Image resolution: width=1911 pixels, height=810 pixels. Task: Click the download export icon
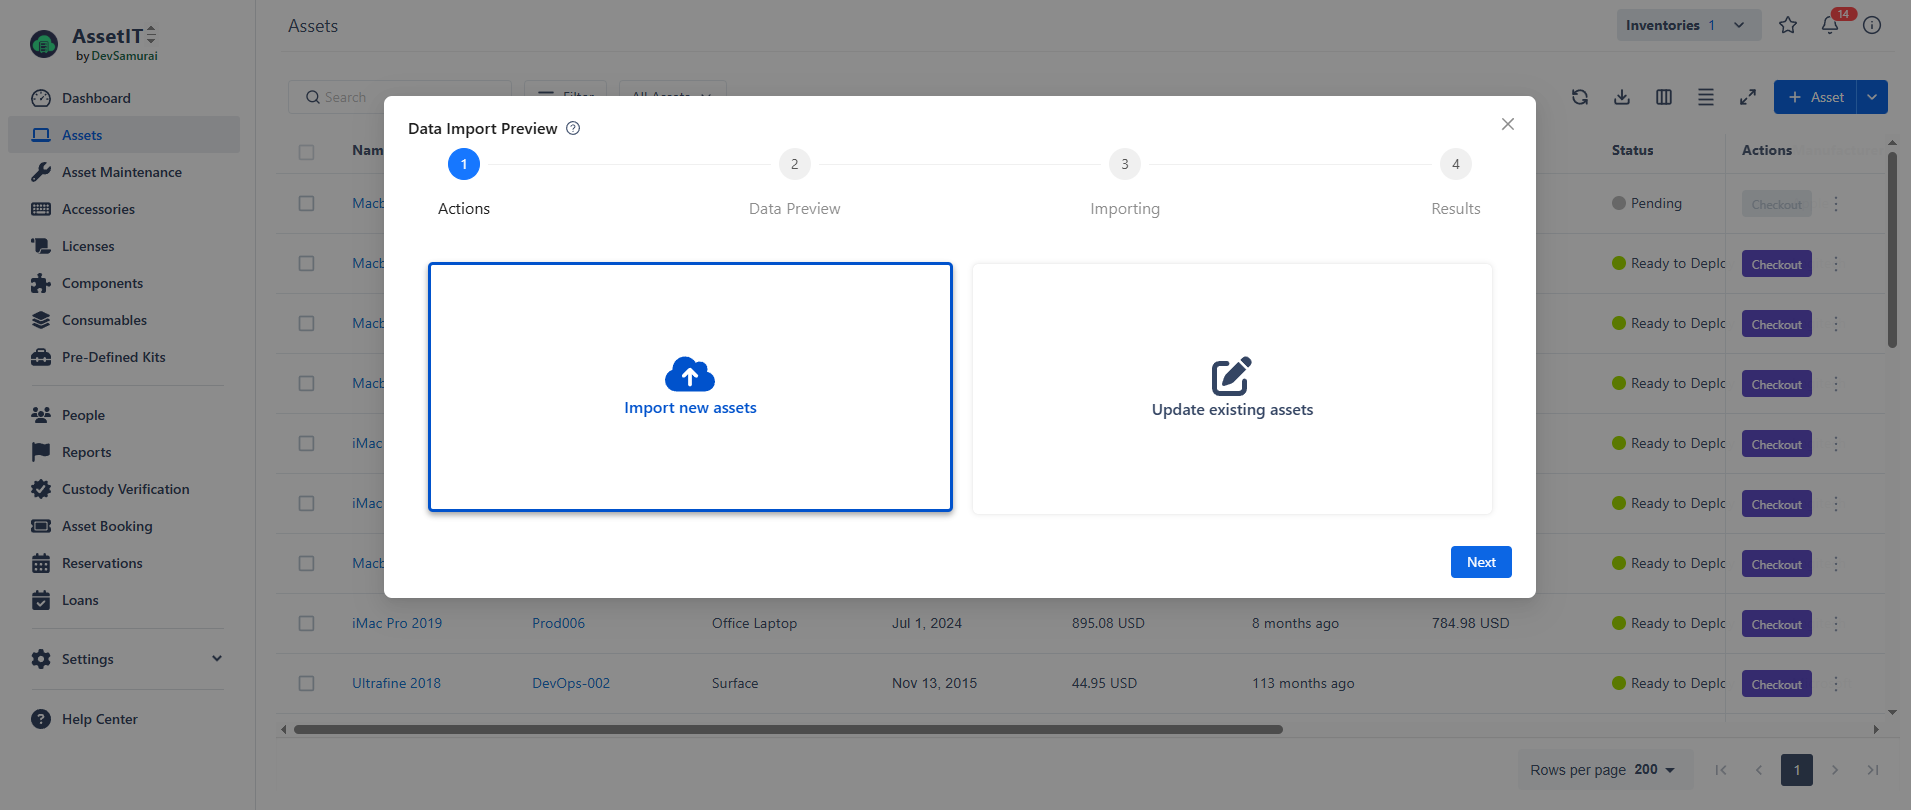(1622, 97)
